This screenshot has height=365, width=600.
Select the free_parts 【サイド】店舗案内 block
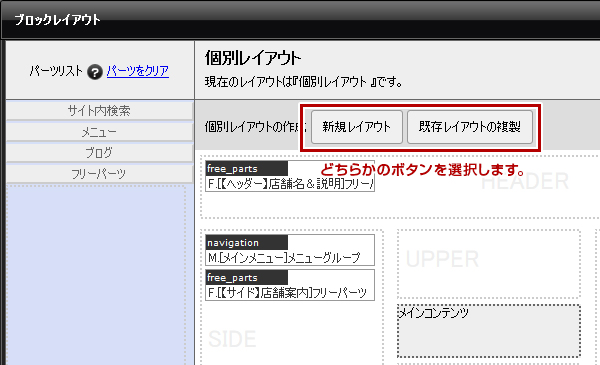[x=290, y=285]
